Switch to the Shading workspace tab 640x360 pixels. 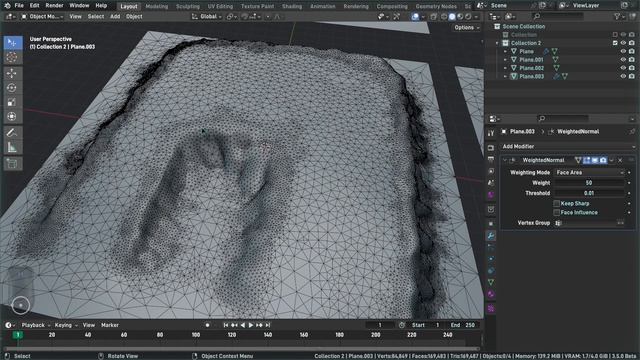click(292, 6)
